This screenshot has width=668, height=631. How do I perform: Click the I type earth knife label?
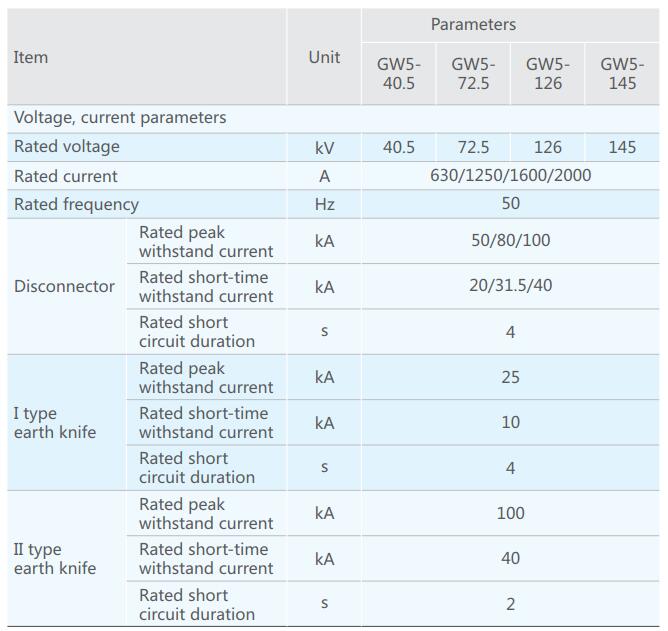pos(55,423)
